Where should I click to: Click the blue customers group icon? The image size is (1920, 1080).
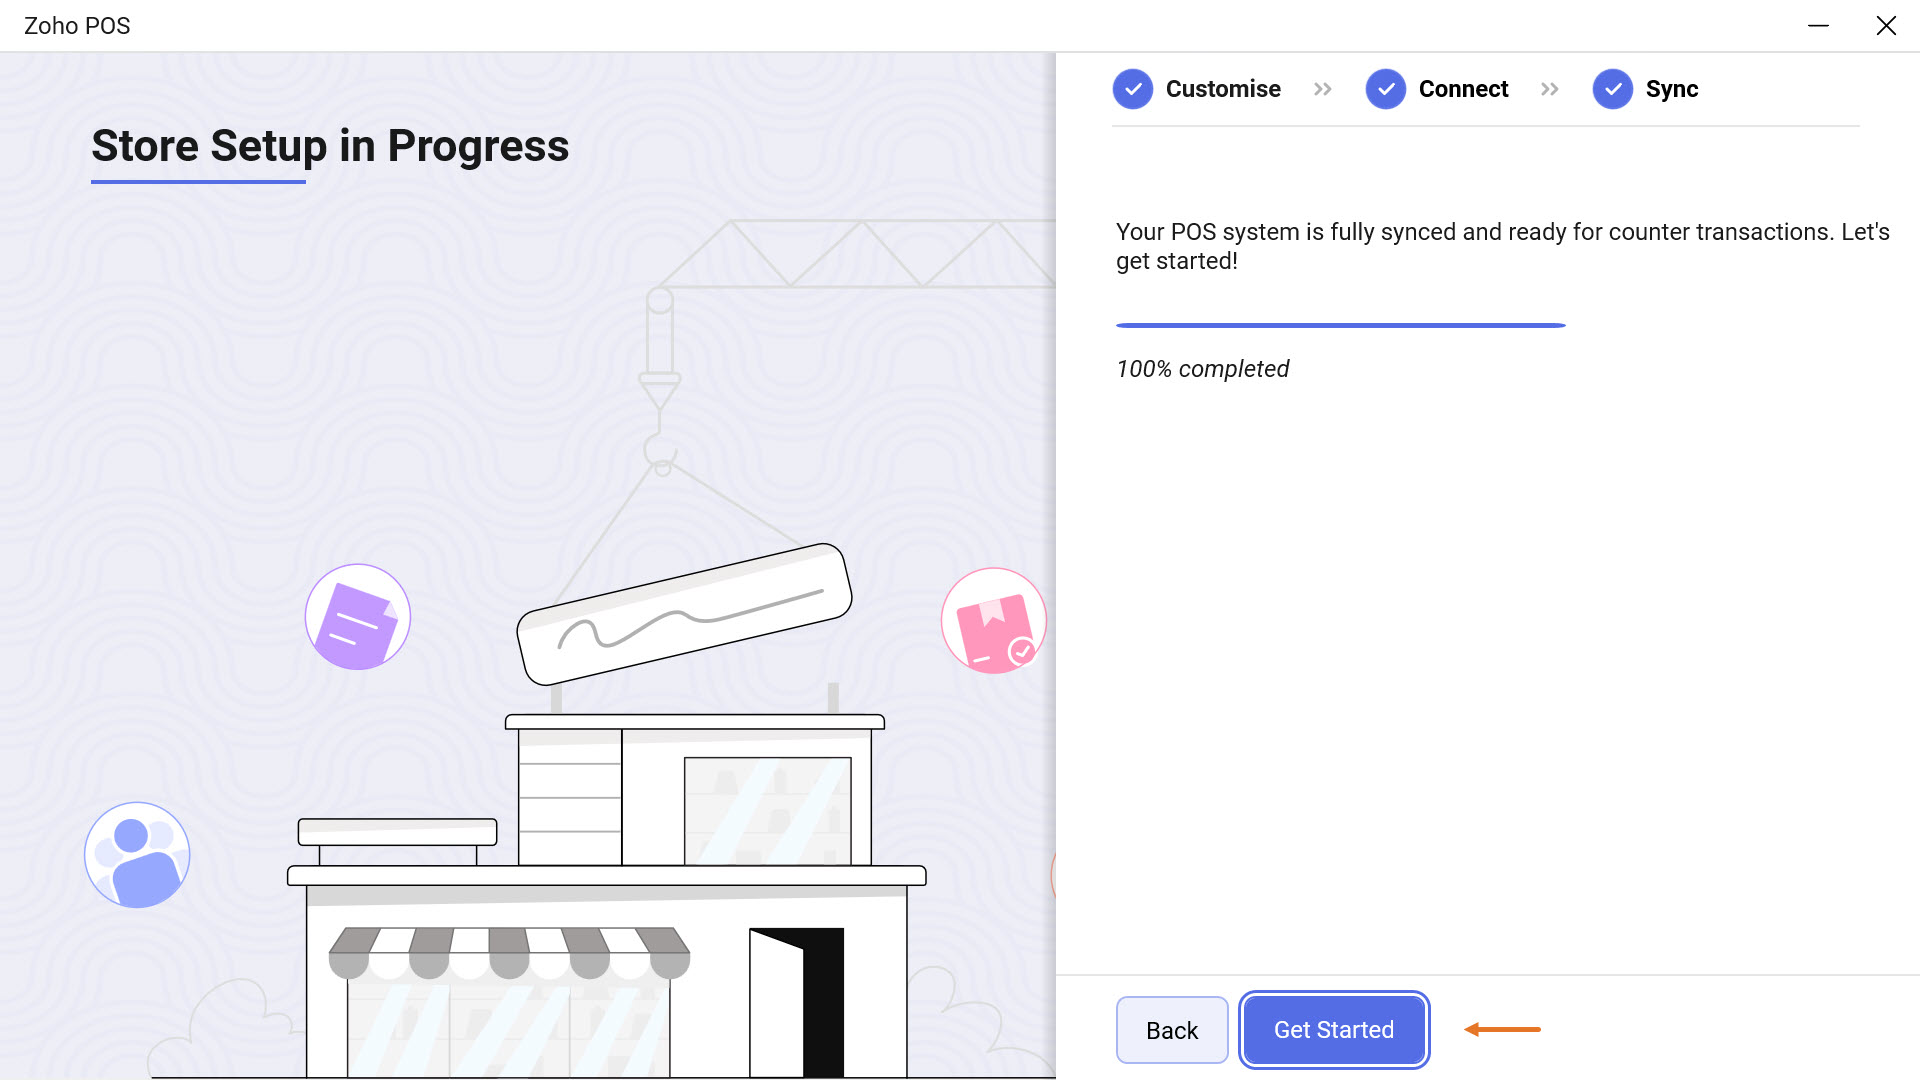137,855
